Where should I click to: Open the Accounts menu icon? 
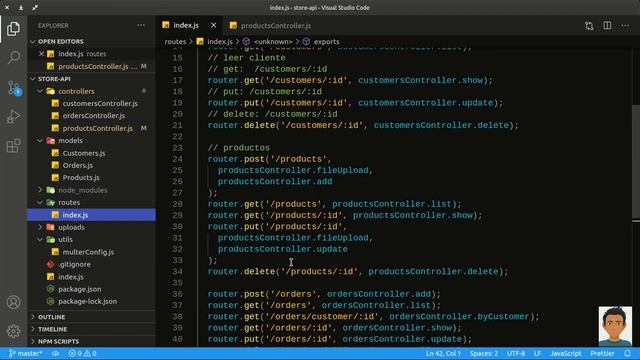pyautogui.click(x=13, y=302)
